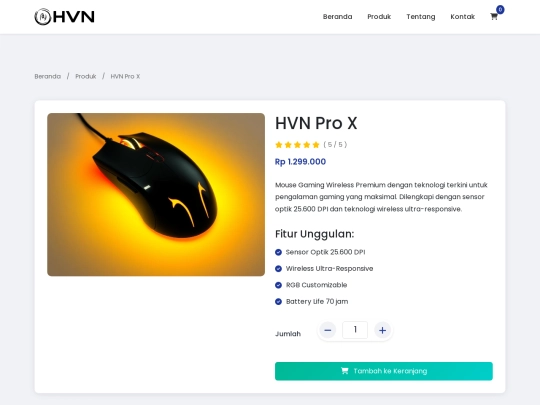Open the Beranda menu item
540x405 pixels.
(x=338, y=17)
